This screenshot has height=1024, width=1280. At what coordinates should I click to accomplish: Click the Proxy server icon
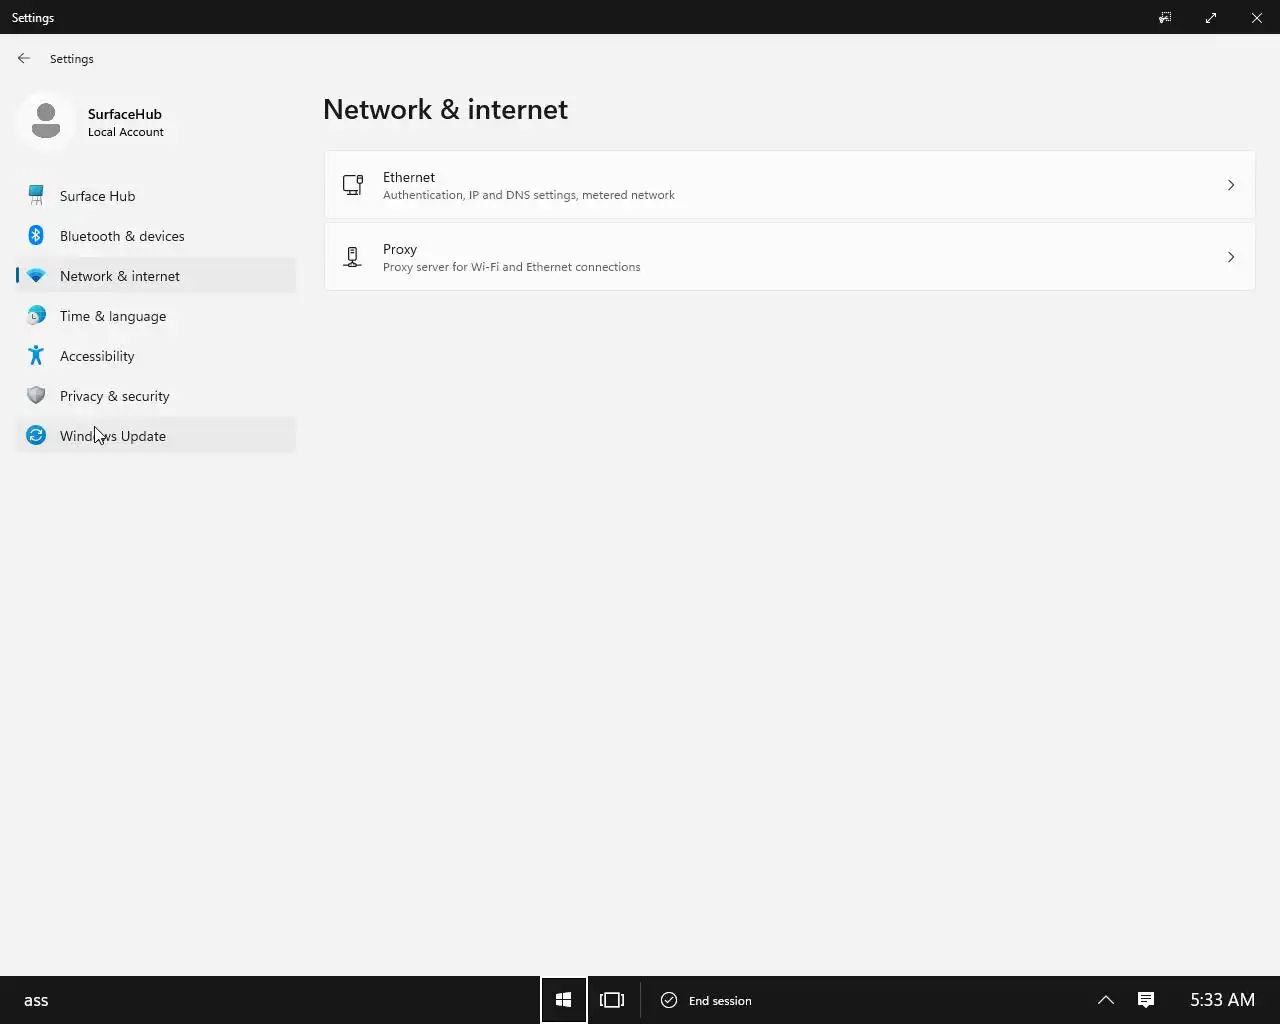353,257
